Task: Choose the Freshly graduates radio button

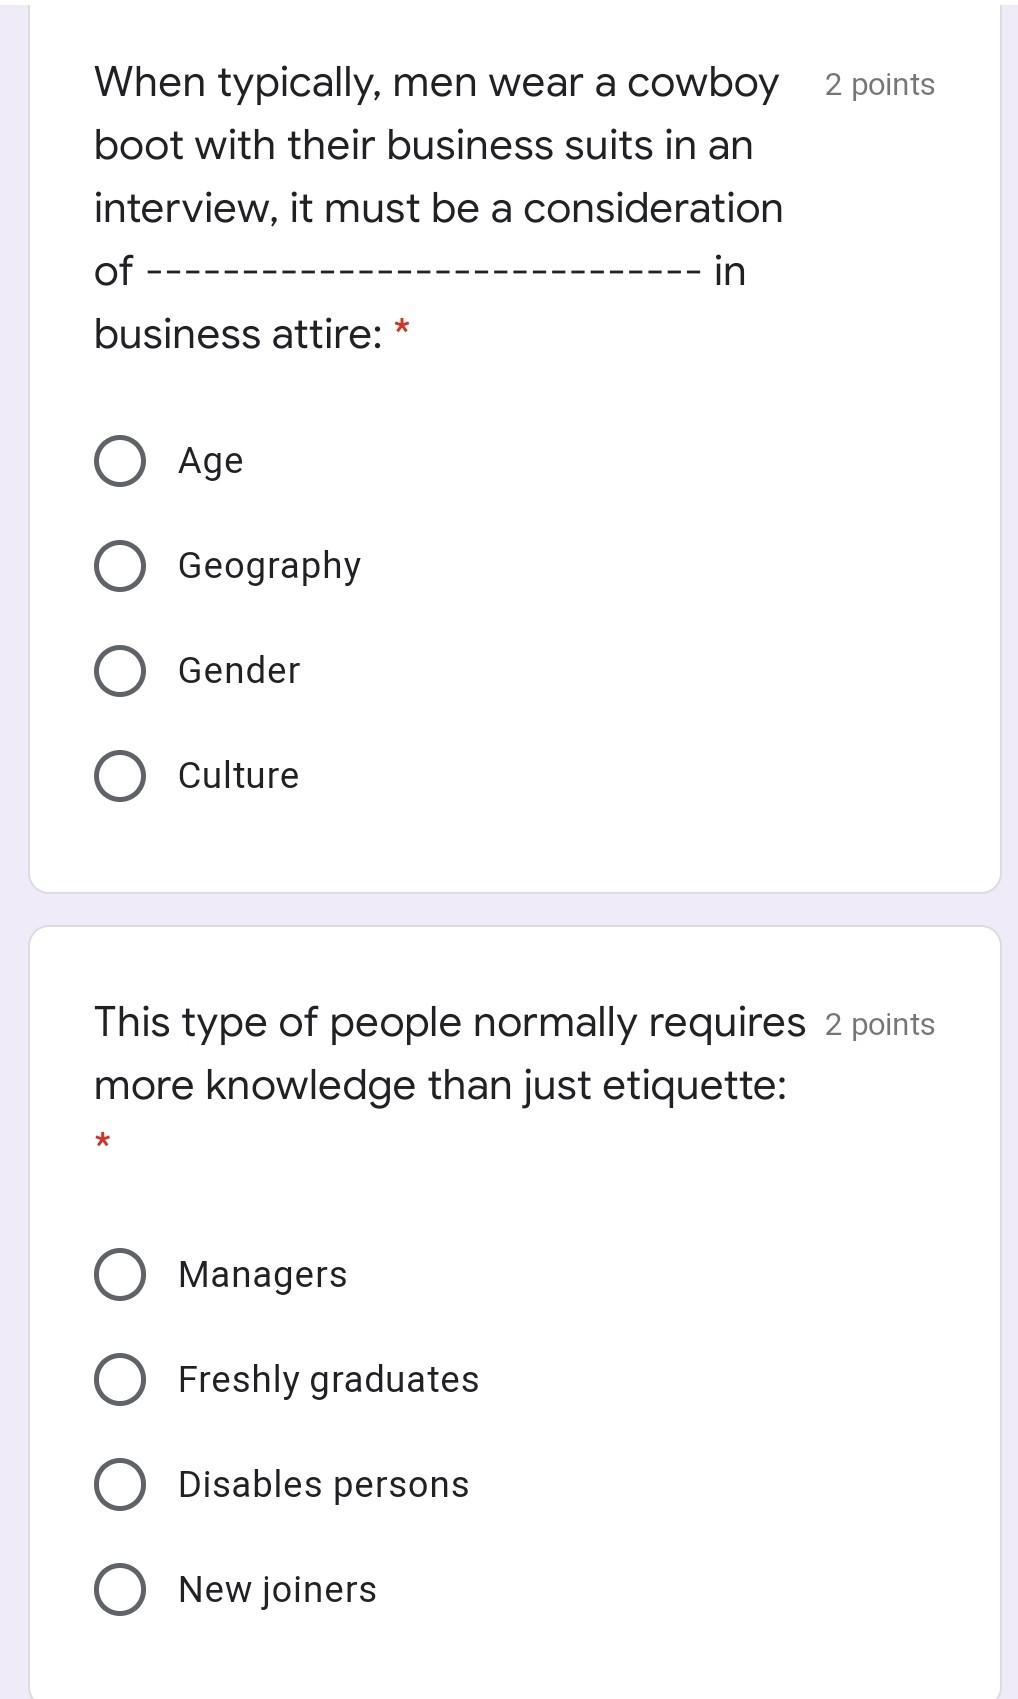Action: 120,1380
